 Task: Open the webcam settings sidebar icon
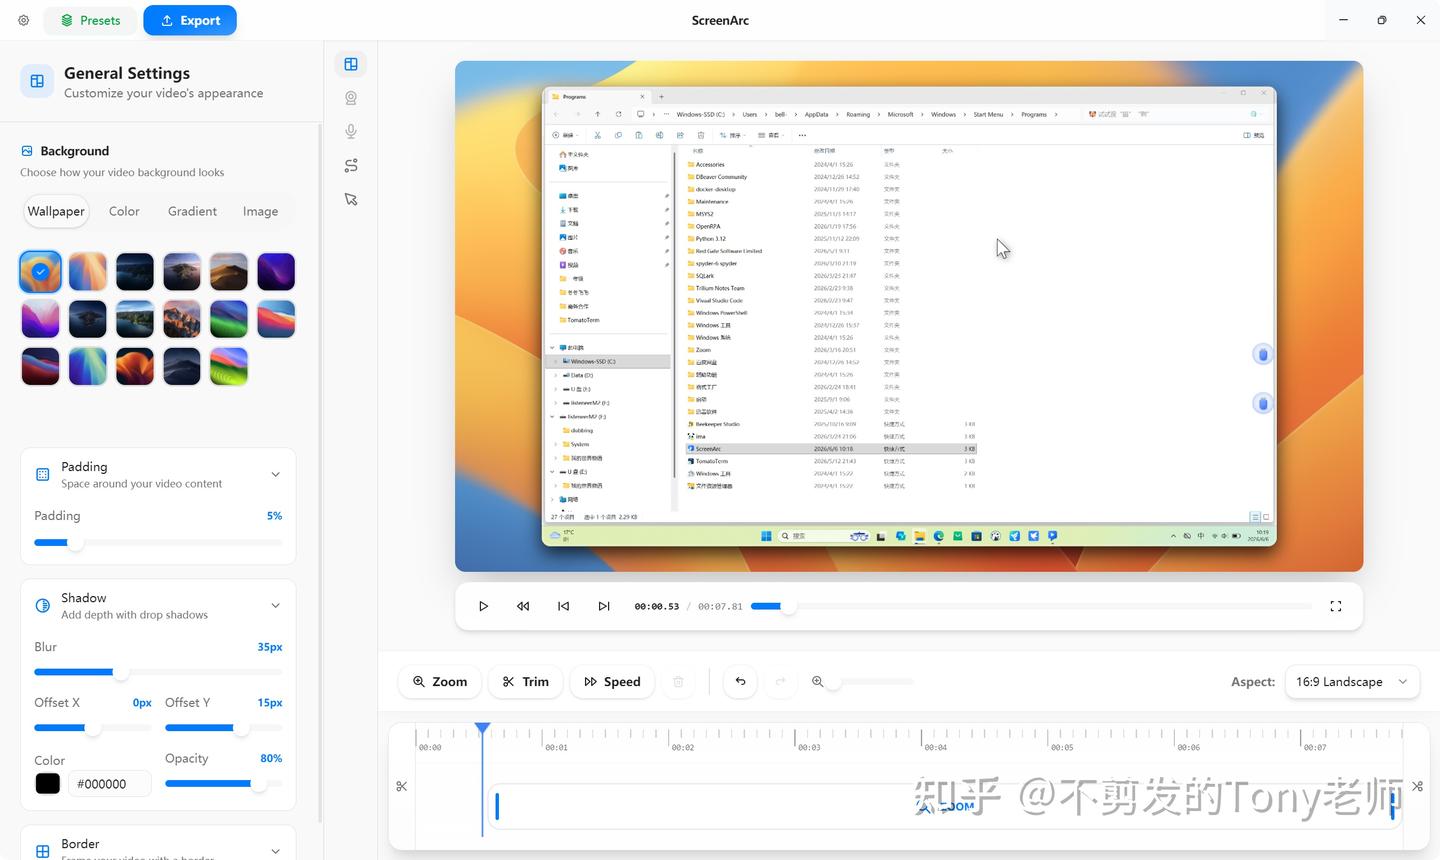click(351, 98)
